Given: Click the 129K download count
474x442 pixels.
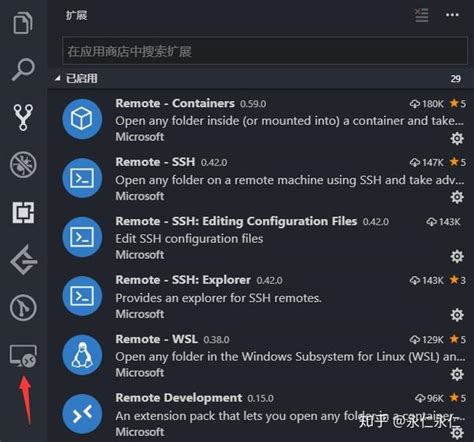Looking at the screenshot, I should 427,340.
